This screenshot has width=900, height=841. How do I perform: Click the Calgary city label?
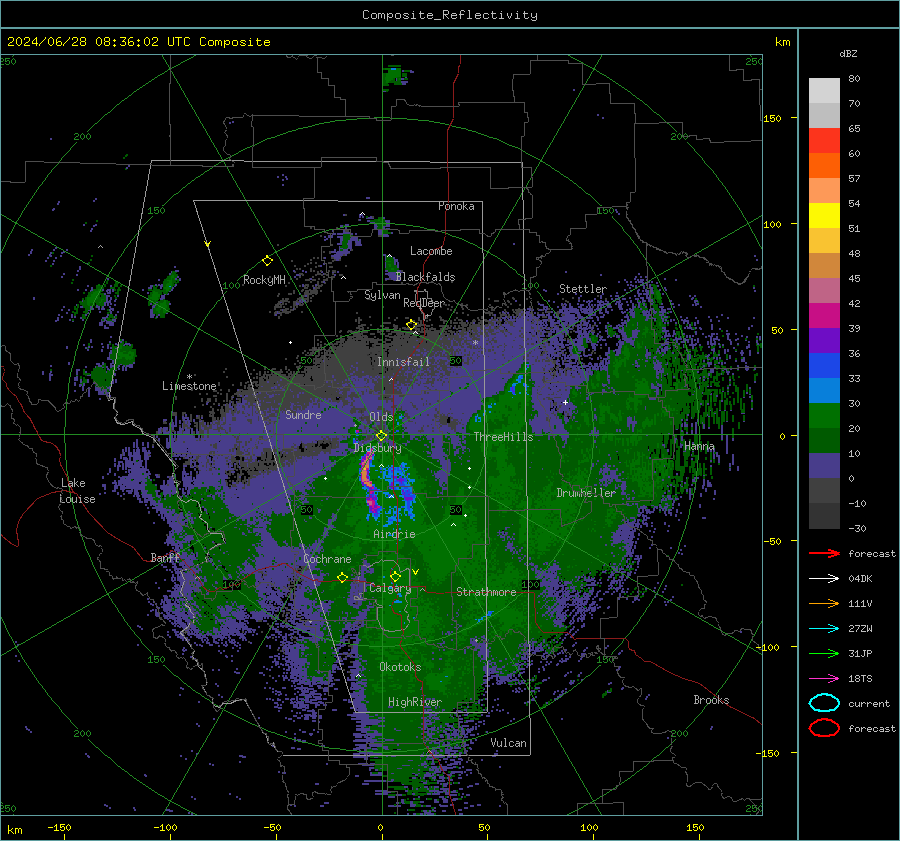tap(390, 588)
